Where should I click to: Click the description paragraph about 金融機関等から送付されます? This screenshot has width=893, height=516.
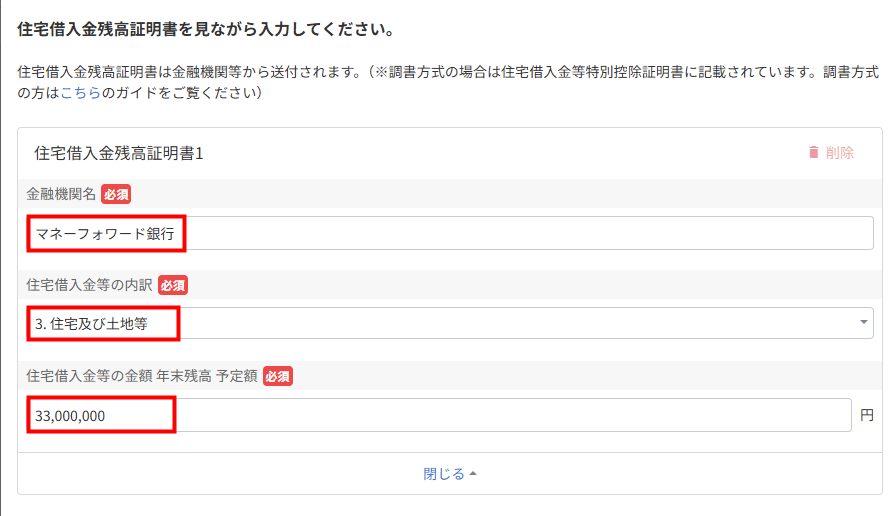click(448, 83)
